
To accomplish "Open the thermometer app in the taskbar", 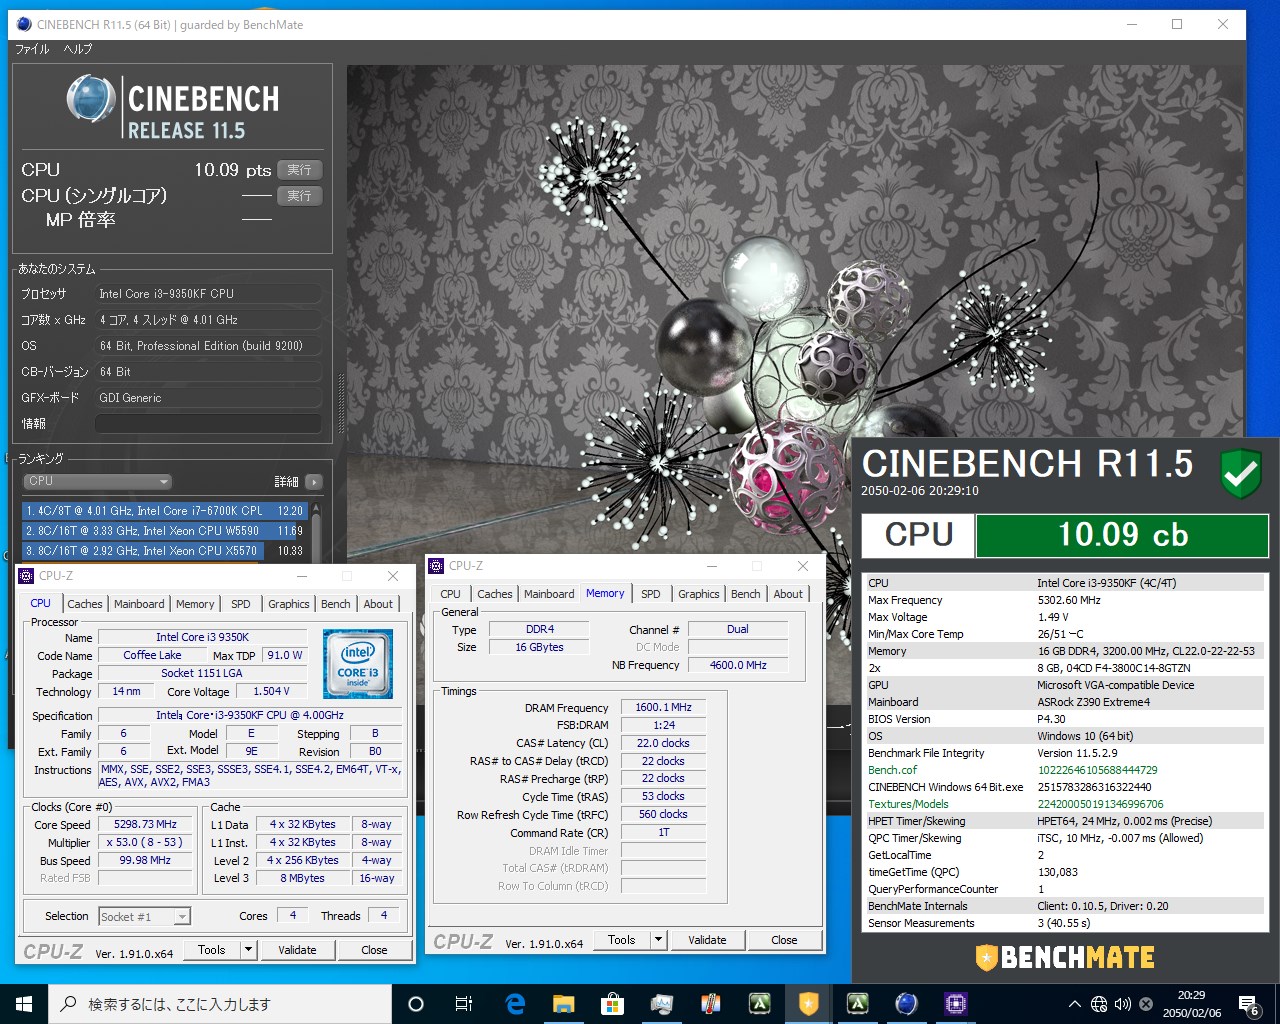I will coord(710,1004).
